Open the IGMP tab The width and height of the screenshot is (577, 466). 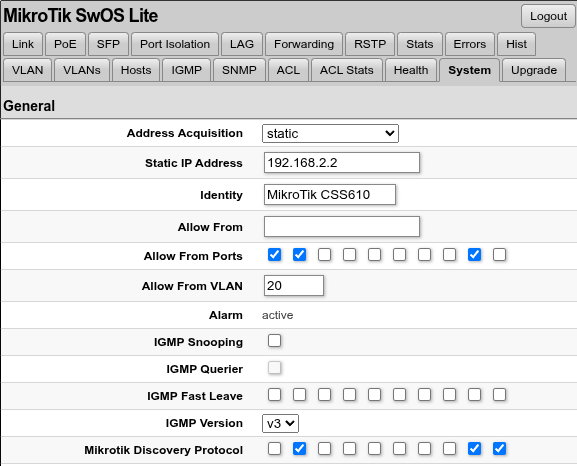coord(187,70)
